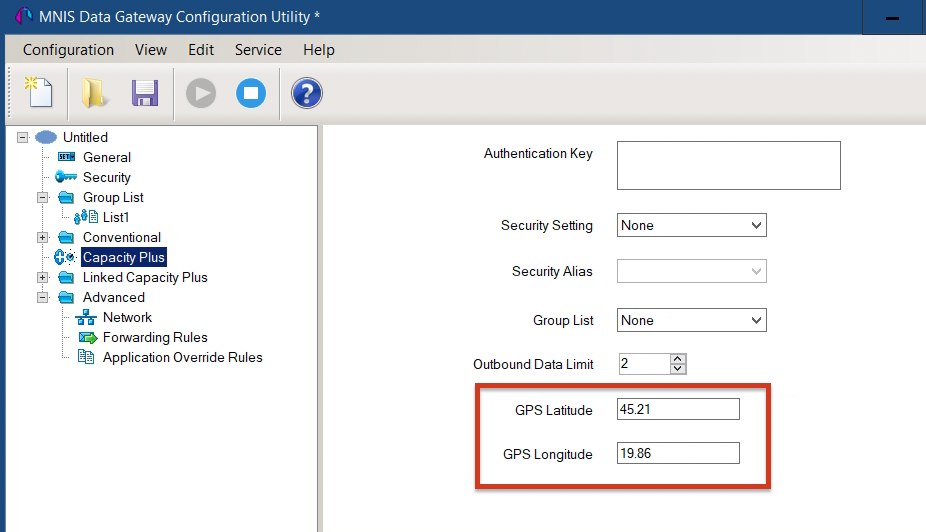Expand the Linked Capacity Plus node
Viewport: 926px width, 532px height.
[43, 278]
